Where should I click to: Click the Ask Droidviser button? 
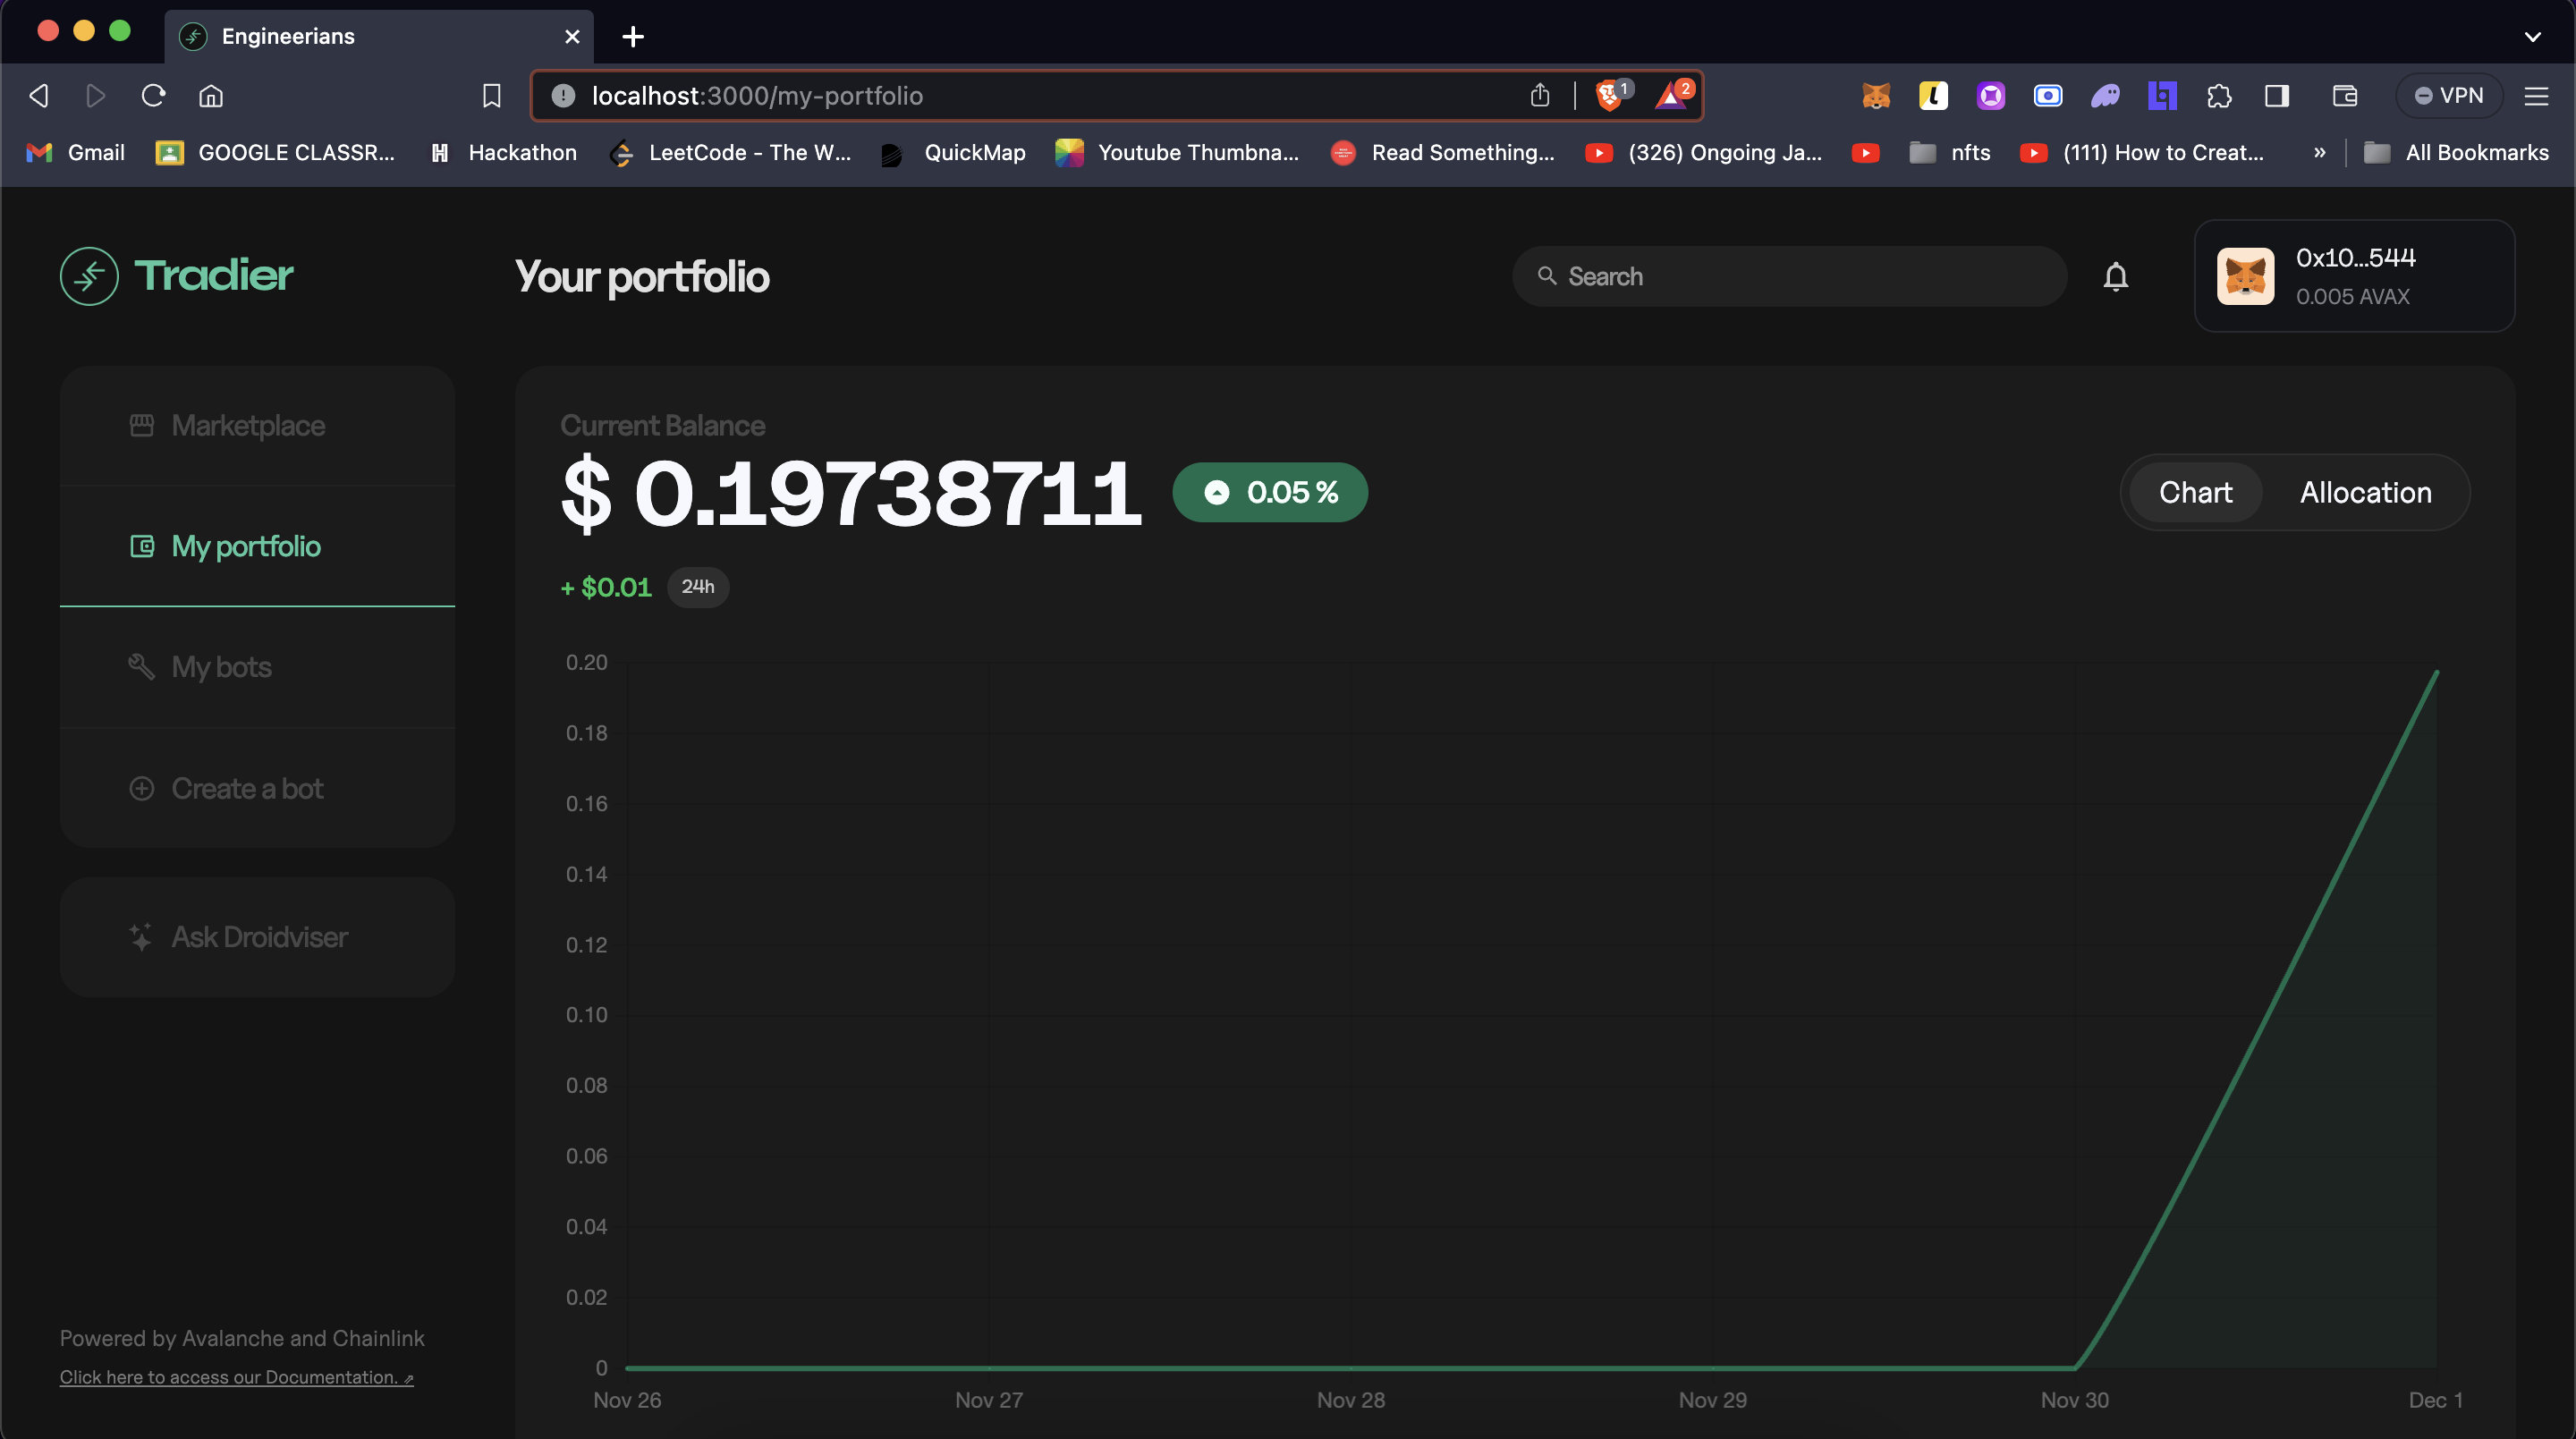(x=258, y=937)
